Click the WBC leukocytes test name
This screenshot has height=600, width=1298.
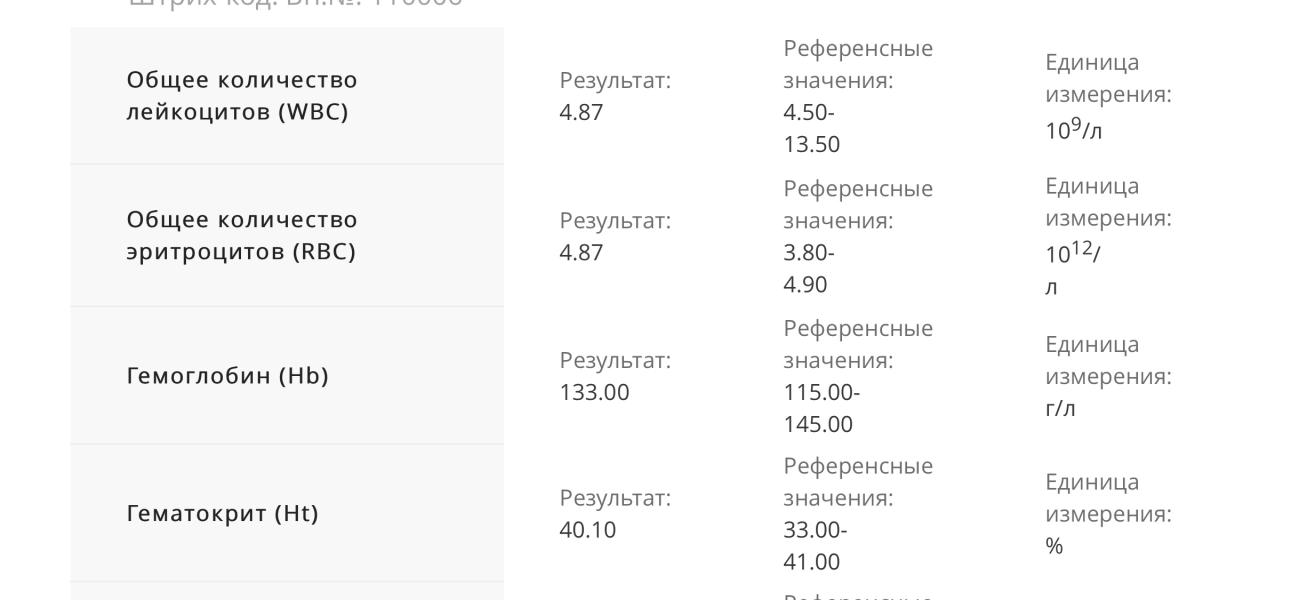pos(242,95)
